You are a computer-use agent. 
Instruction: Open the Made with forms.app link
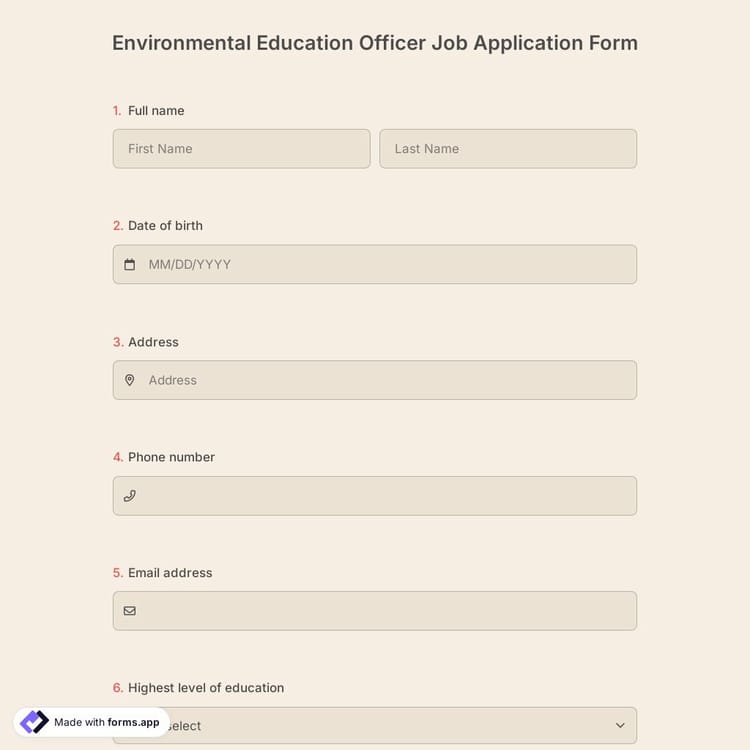point(106,722)
